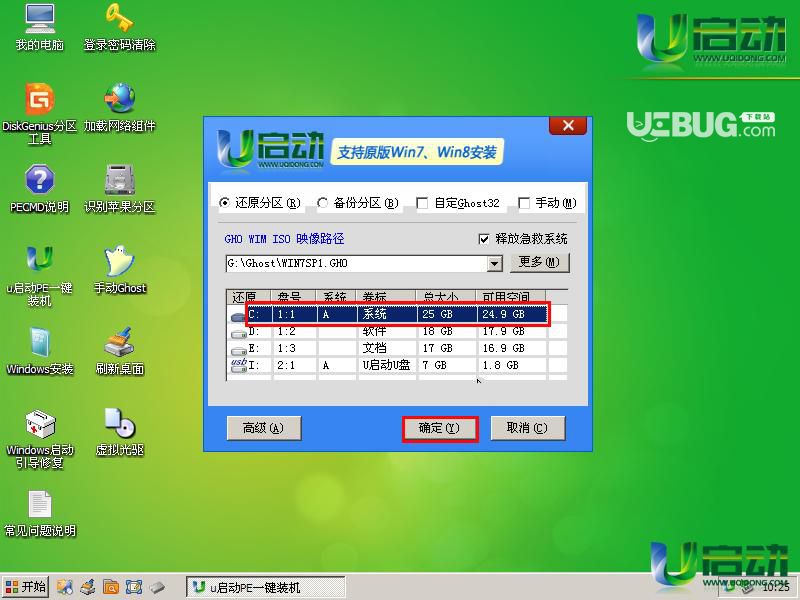This screenshot has height=600, width=800.
Task: Select the E: 文档 partition row
Action: point(396,348)
